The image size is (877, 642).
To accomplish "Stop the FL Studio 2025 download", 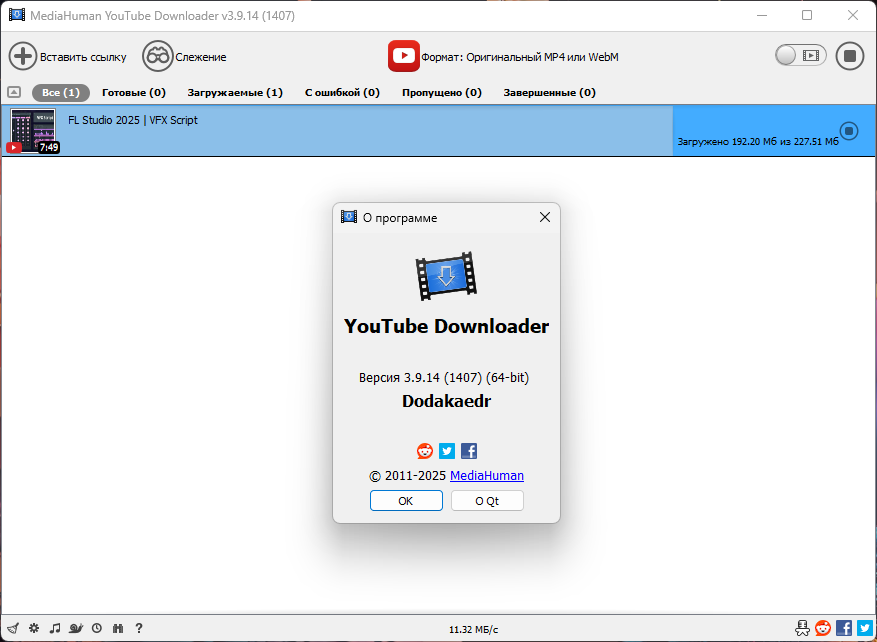I will coord(848,131).
